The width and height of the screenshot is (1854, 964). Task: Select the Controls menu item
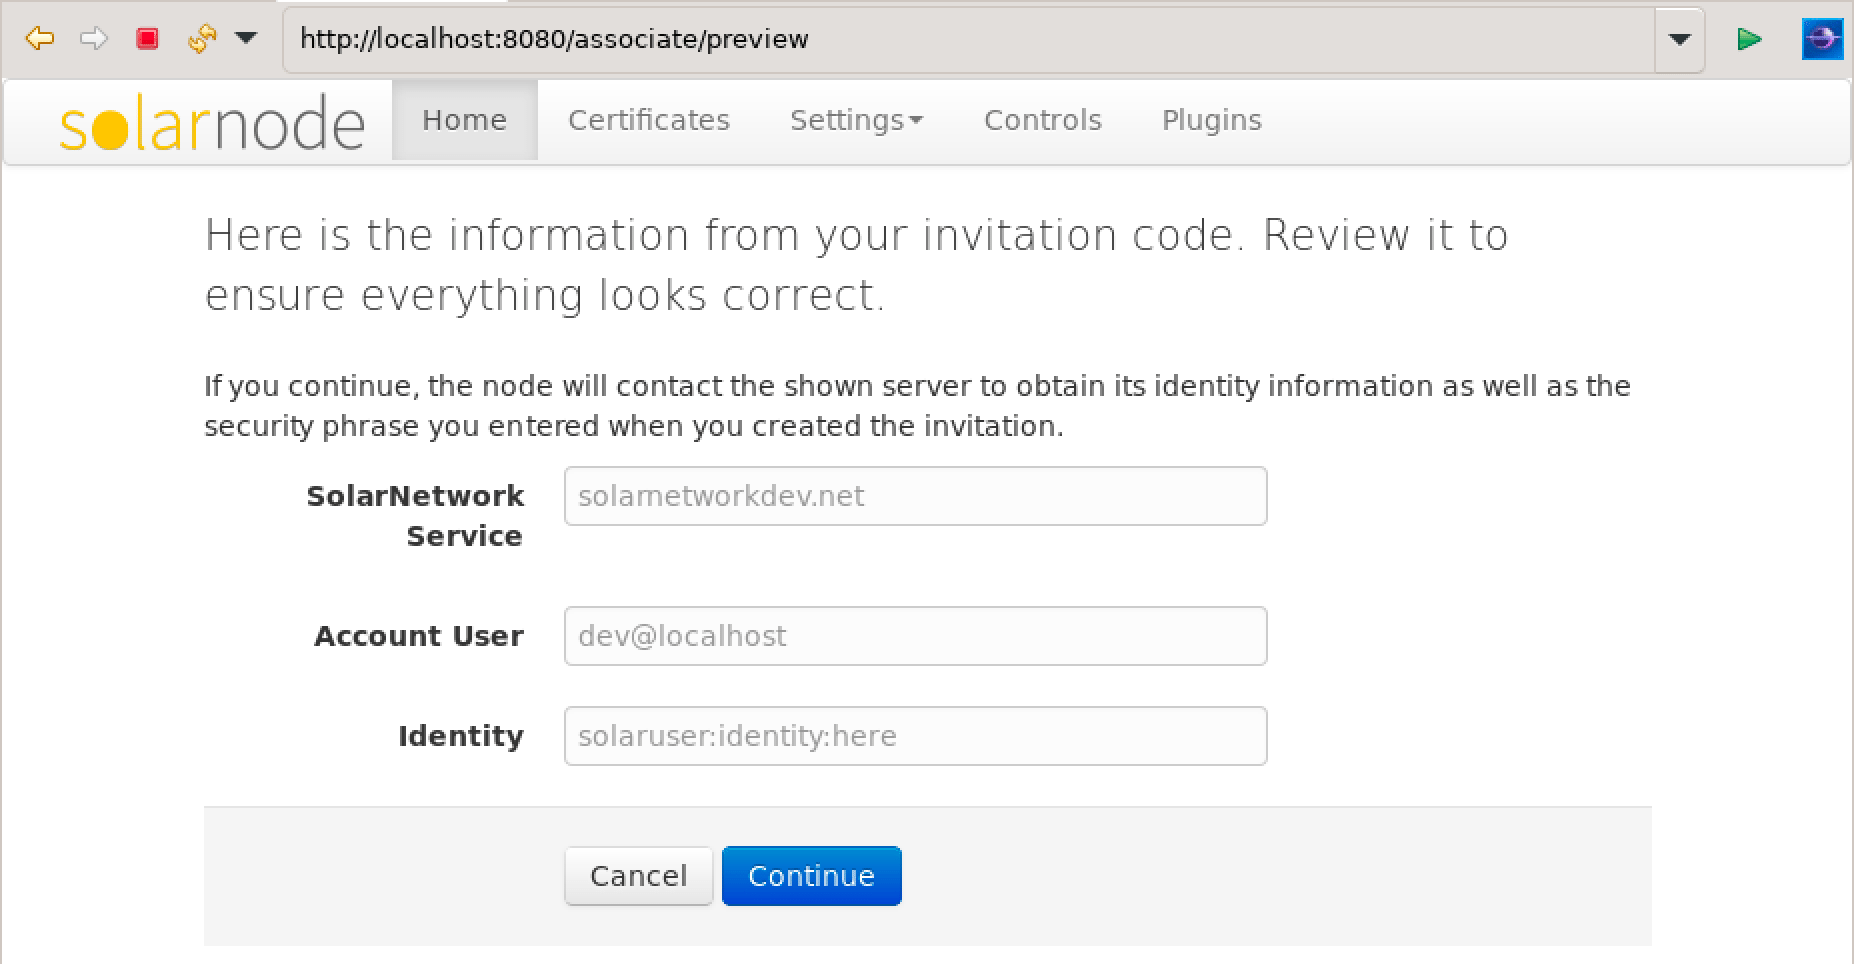point(1042,120)
